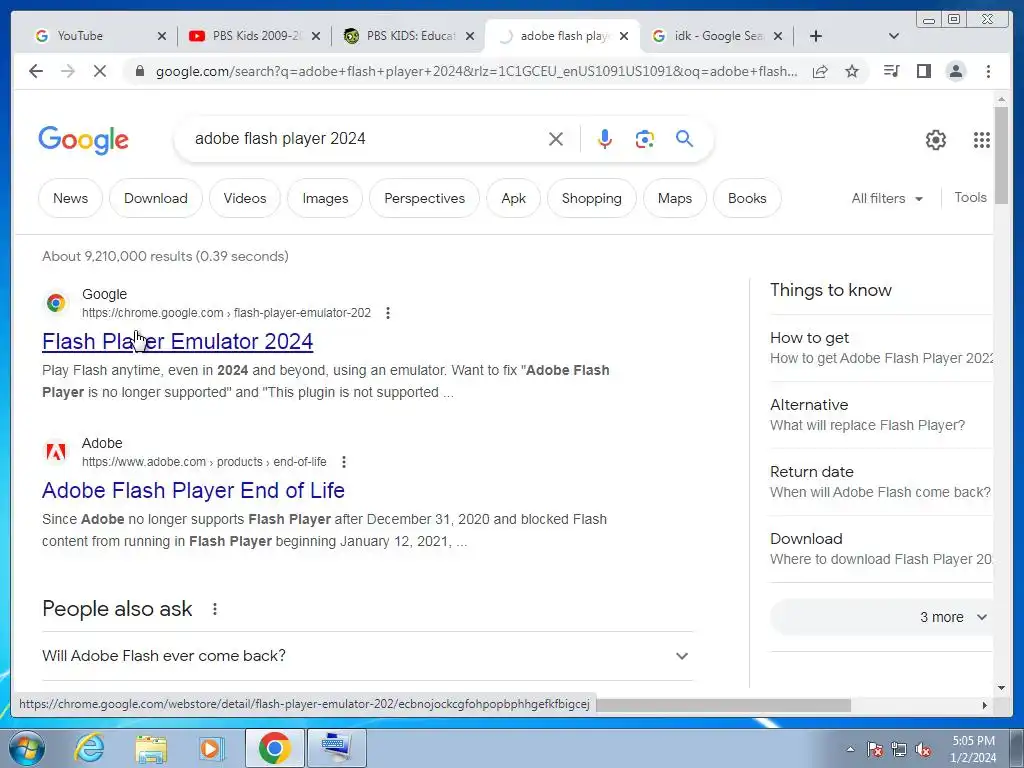The image size is (1024, 768).
Task: Open the tab search dropdown arrow
Action: [894, 36]
